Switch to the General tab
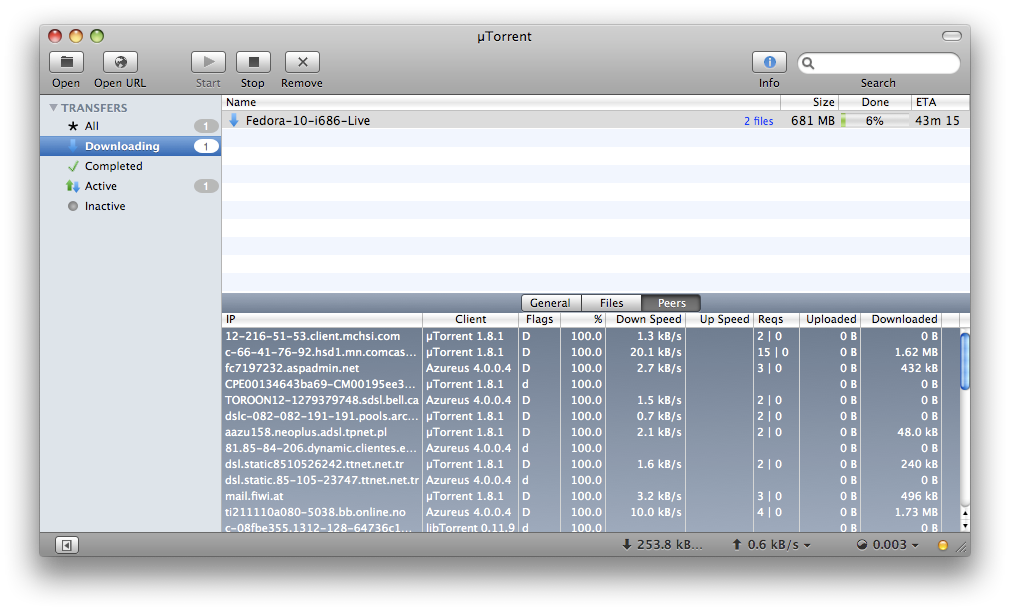 point(551,303)
